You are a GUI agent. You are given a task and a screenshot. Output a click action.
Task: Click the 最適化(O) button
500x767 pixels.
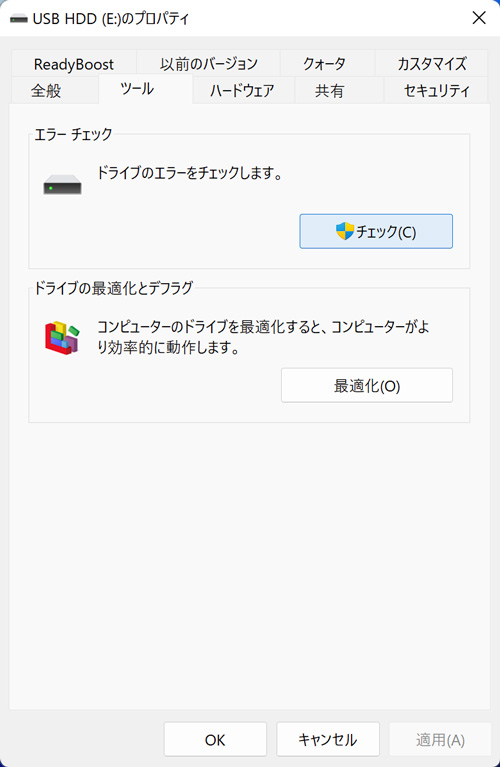pos(367,385)
